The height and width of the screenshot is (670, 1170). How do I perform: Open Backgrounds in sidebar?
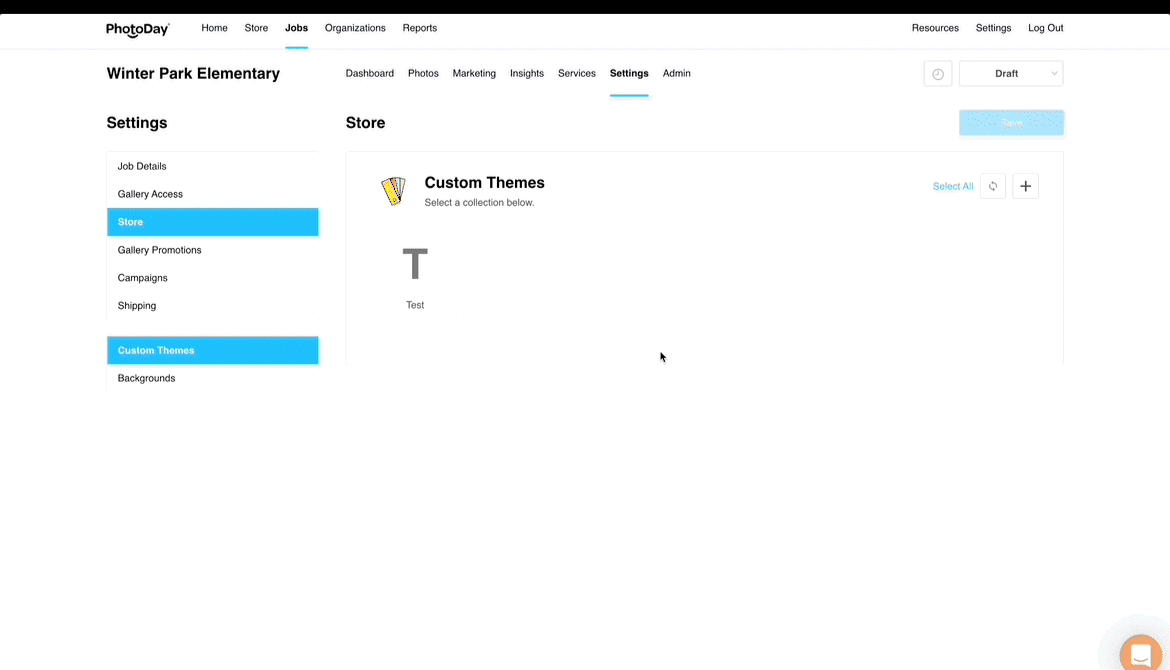213,378
